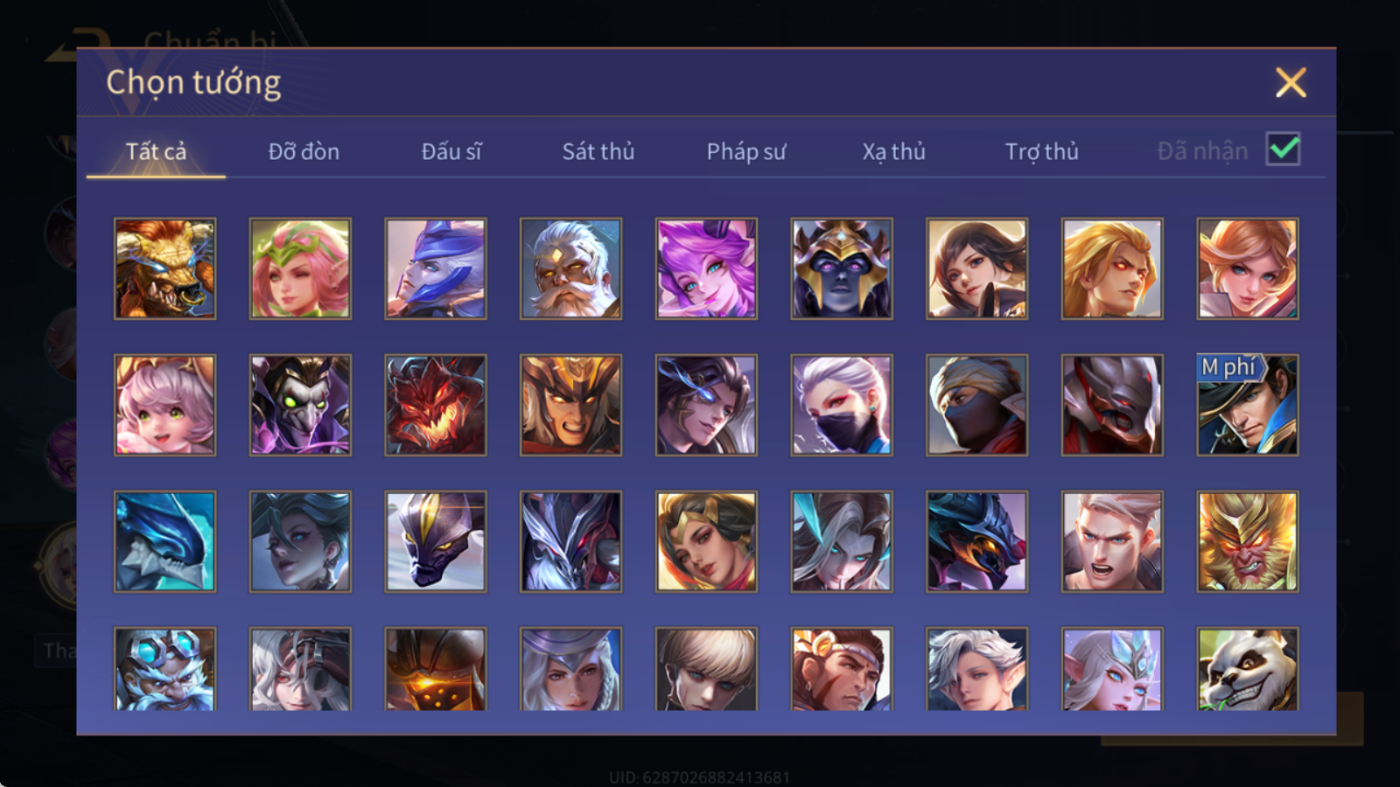Choose the red flaming demon hero

[436, 405]
